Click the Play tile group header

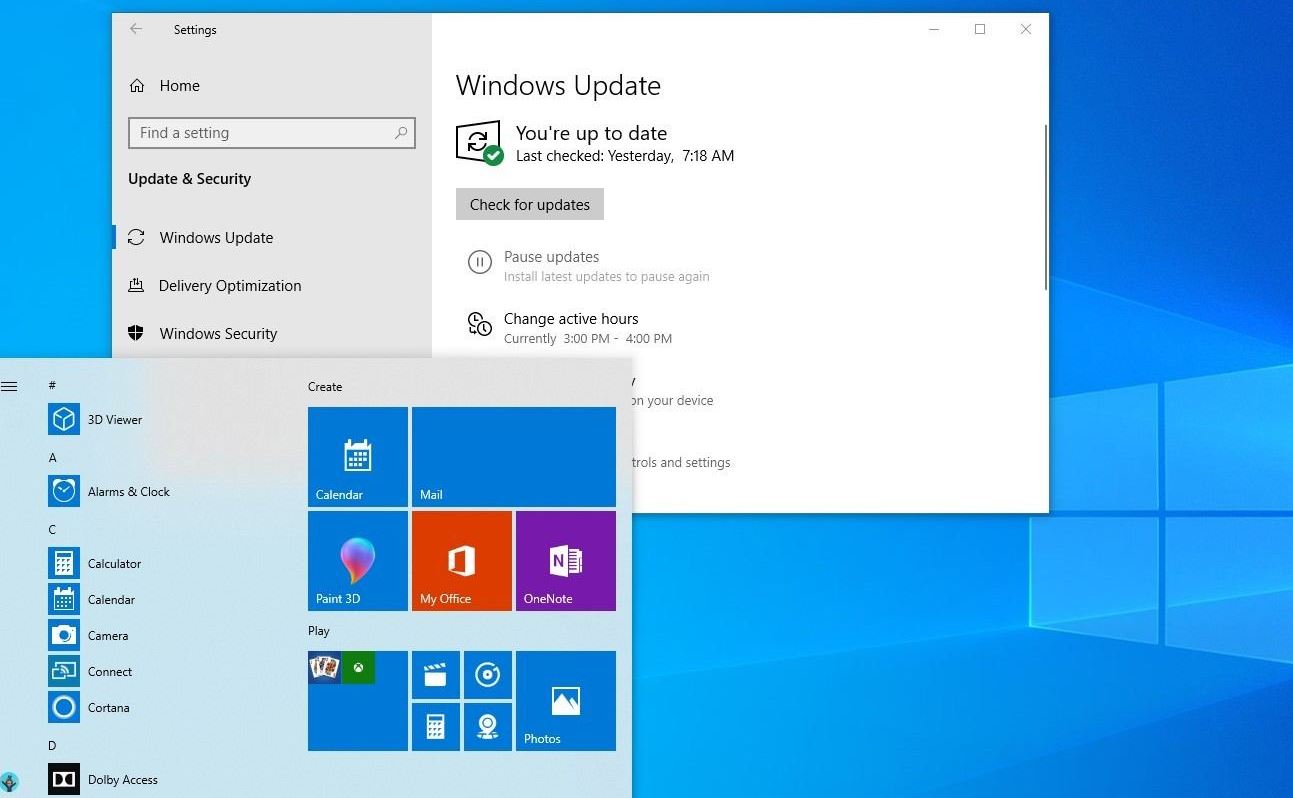pos(319,631)
